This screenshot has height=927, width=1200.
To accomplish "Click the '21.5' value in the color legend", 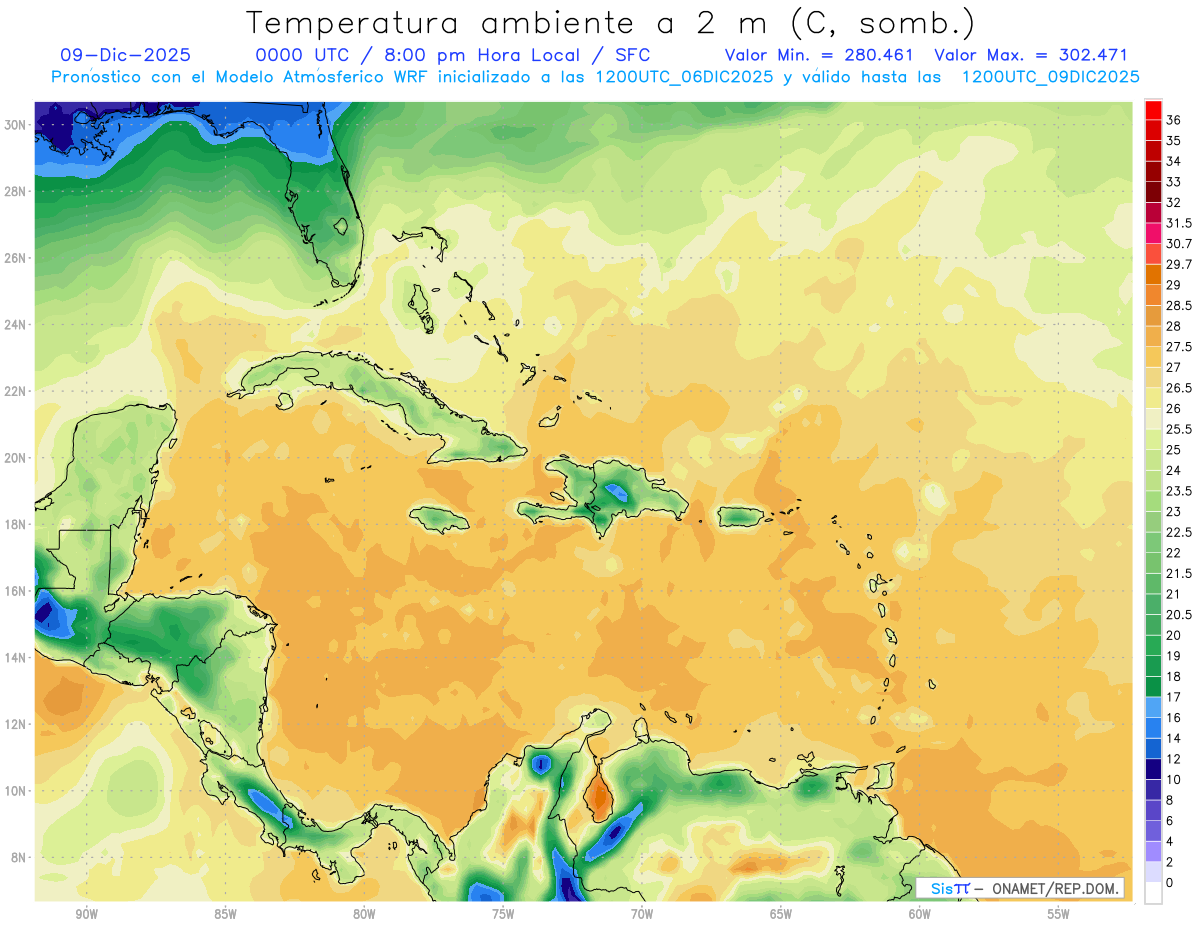I will pyautogui.click(x=1179, y=573).
